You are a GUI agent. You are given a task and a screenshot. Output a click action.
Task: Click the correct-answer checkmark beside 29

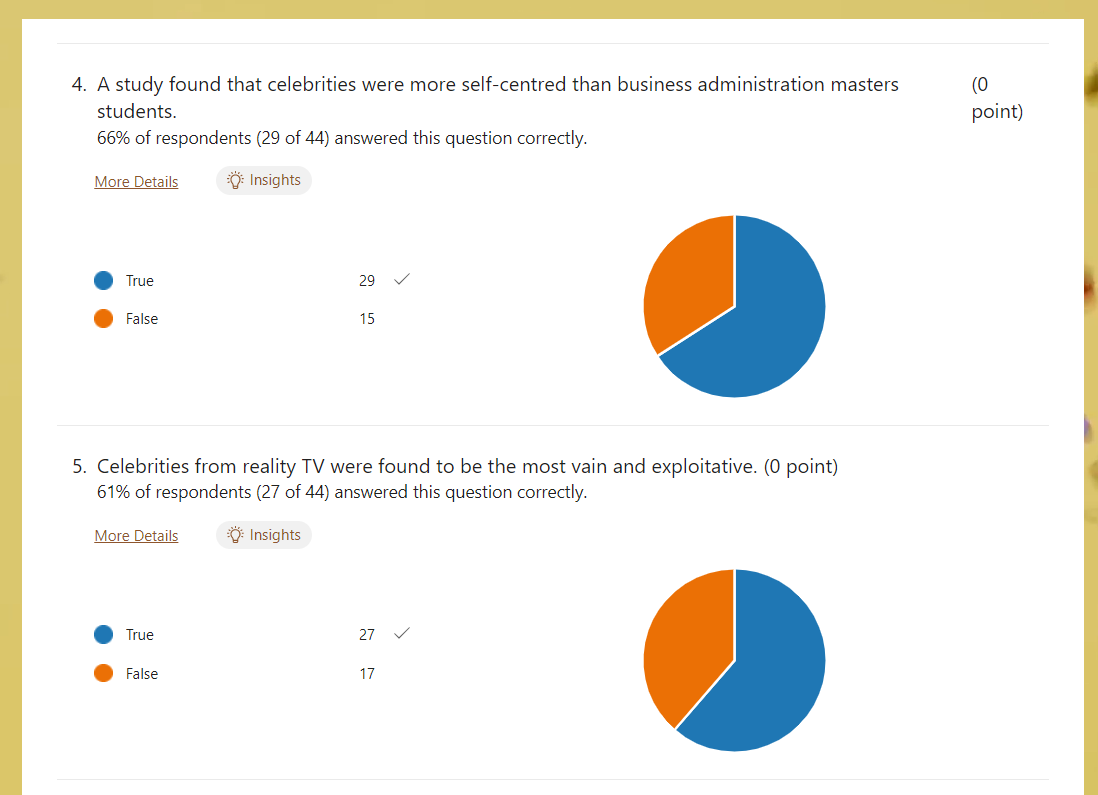pyautogui.click(x=402, y=279)
